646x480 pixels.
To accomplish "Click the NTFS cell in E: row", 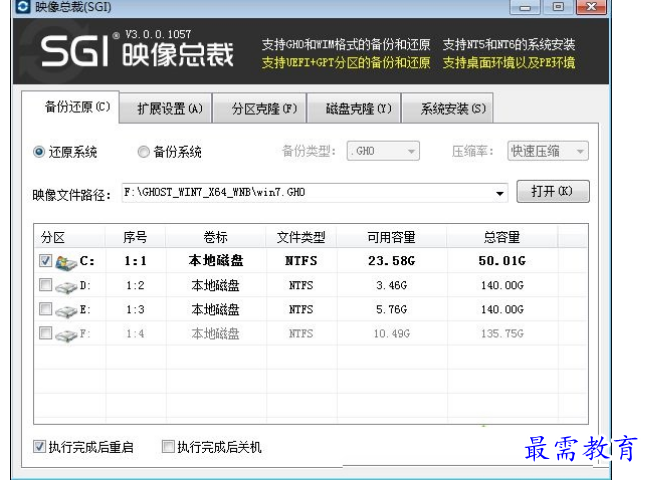I will pyautogui.click(x=301, y=309).
